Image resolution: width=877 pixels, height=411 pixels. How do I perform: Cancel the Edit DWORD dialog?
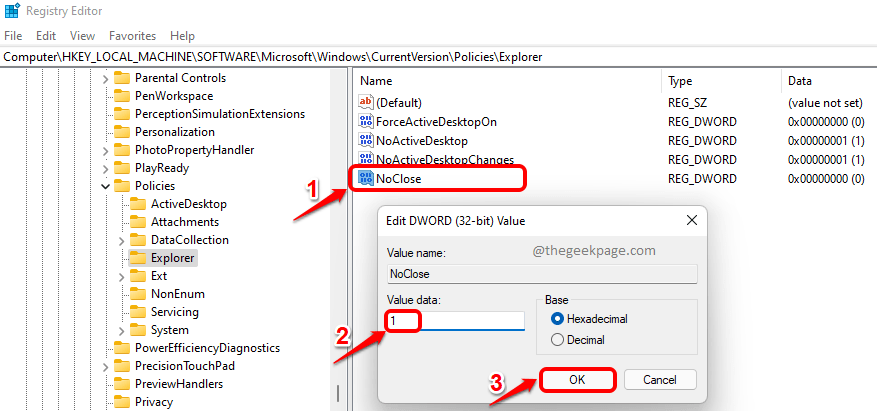[x=659, y=380]
